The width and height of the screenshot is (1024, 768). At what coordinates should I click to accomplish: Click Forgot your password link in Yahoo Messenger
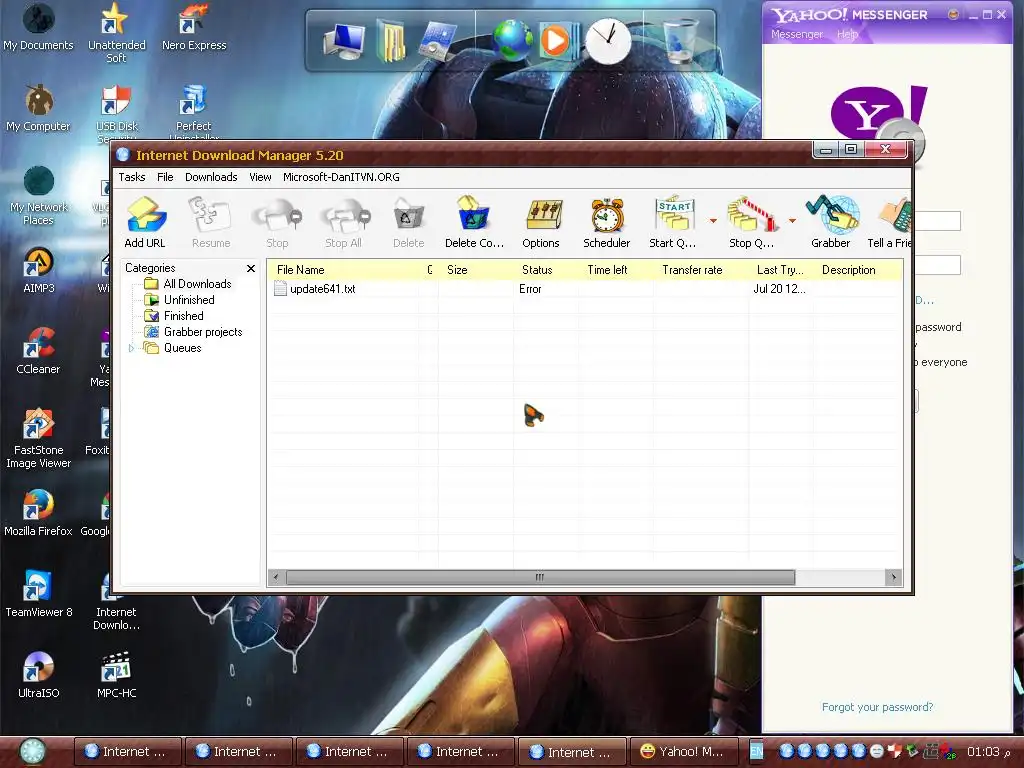877,707
